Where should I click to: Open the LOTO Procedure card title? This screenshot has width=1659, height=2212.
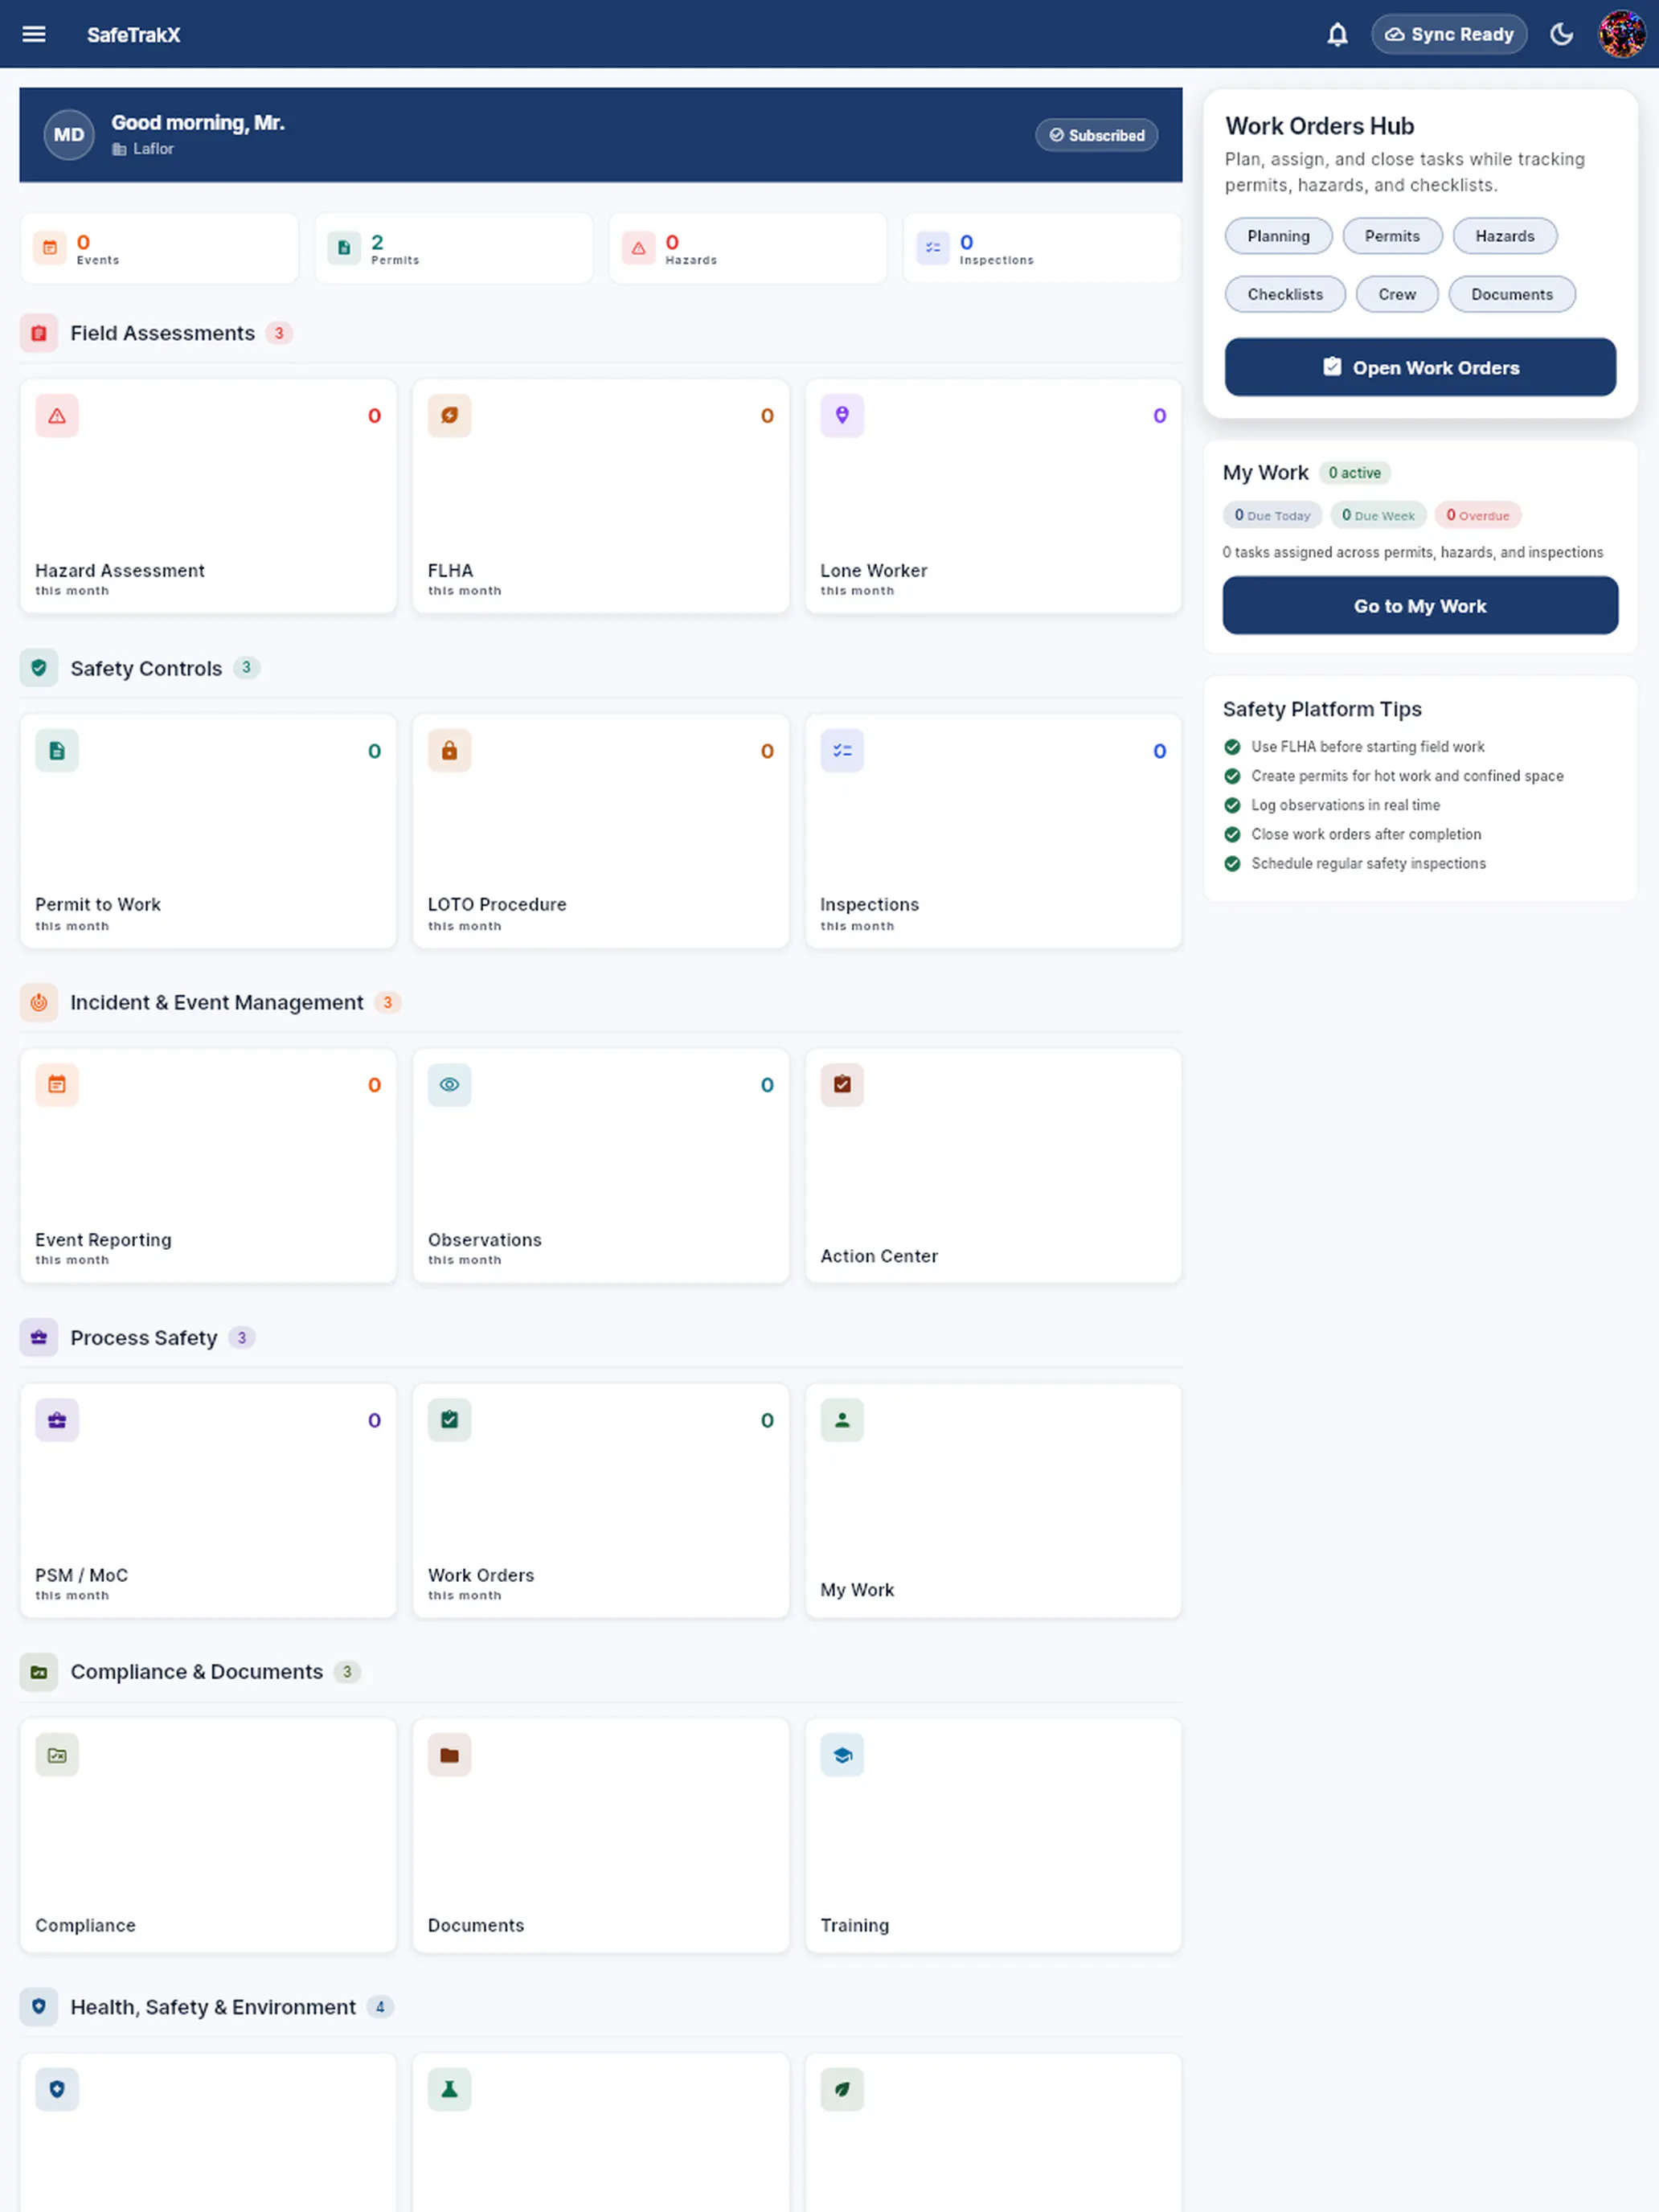[x=497, y=905]
